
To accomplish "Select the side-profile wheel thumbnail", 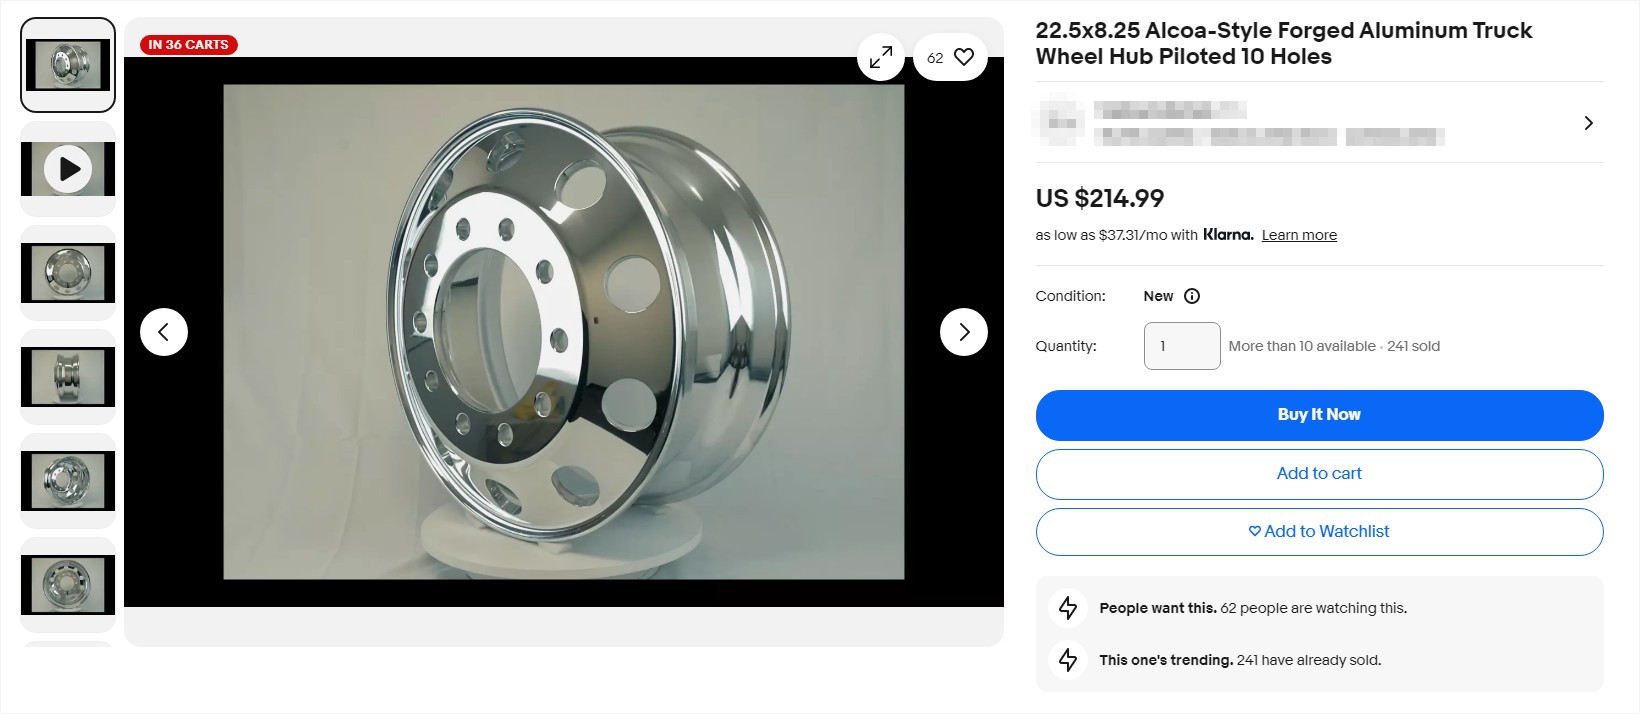I will 67,377.
